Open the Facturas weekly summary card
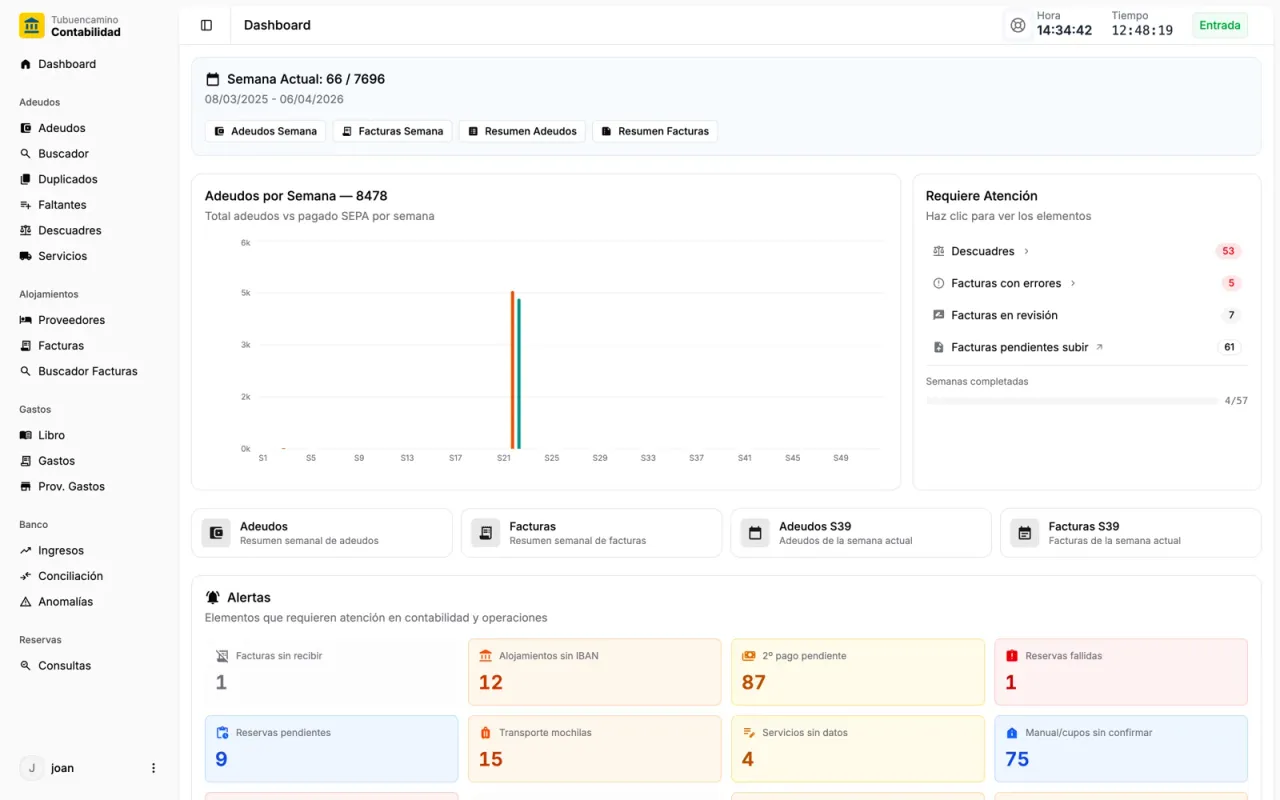 click(x=591, y=533)
